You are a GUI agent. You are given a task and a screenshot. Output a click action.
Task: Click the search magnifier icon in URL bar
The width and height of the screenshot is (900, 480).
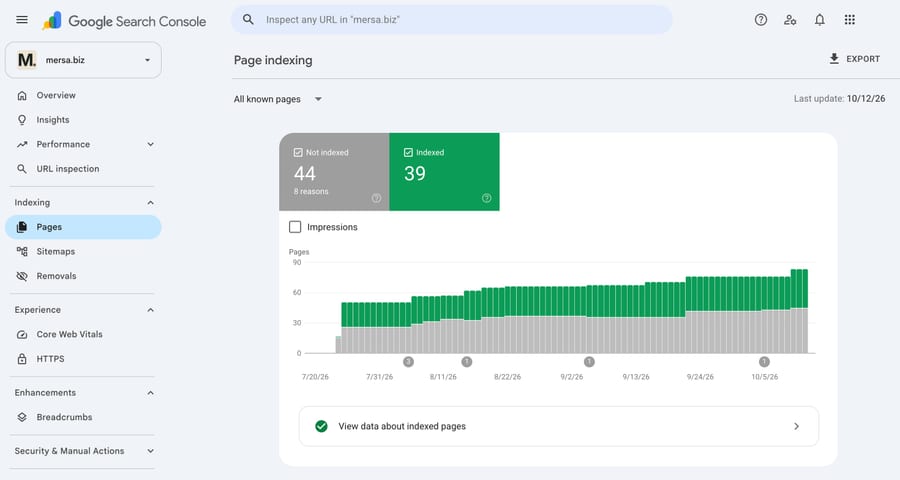coord(248,20)
